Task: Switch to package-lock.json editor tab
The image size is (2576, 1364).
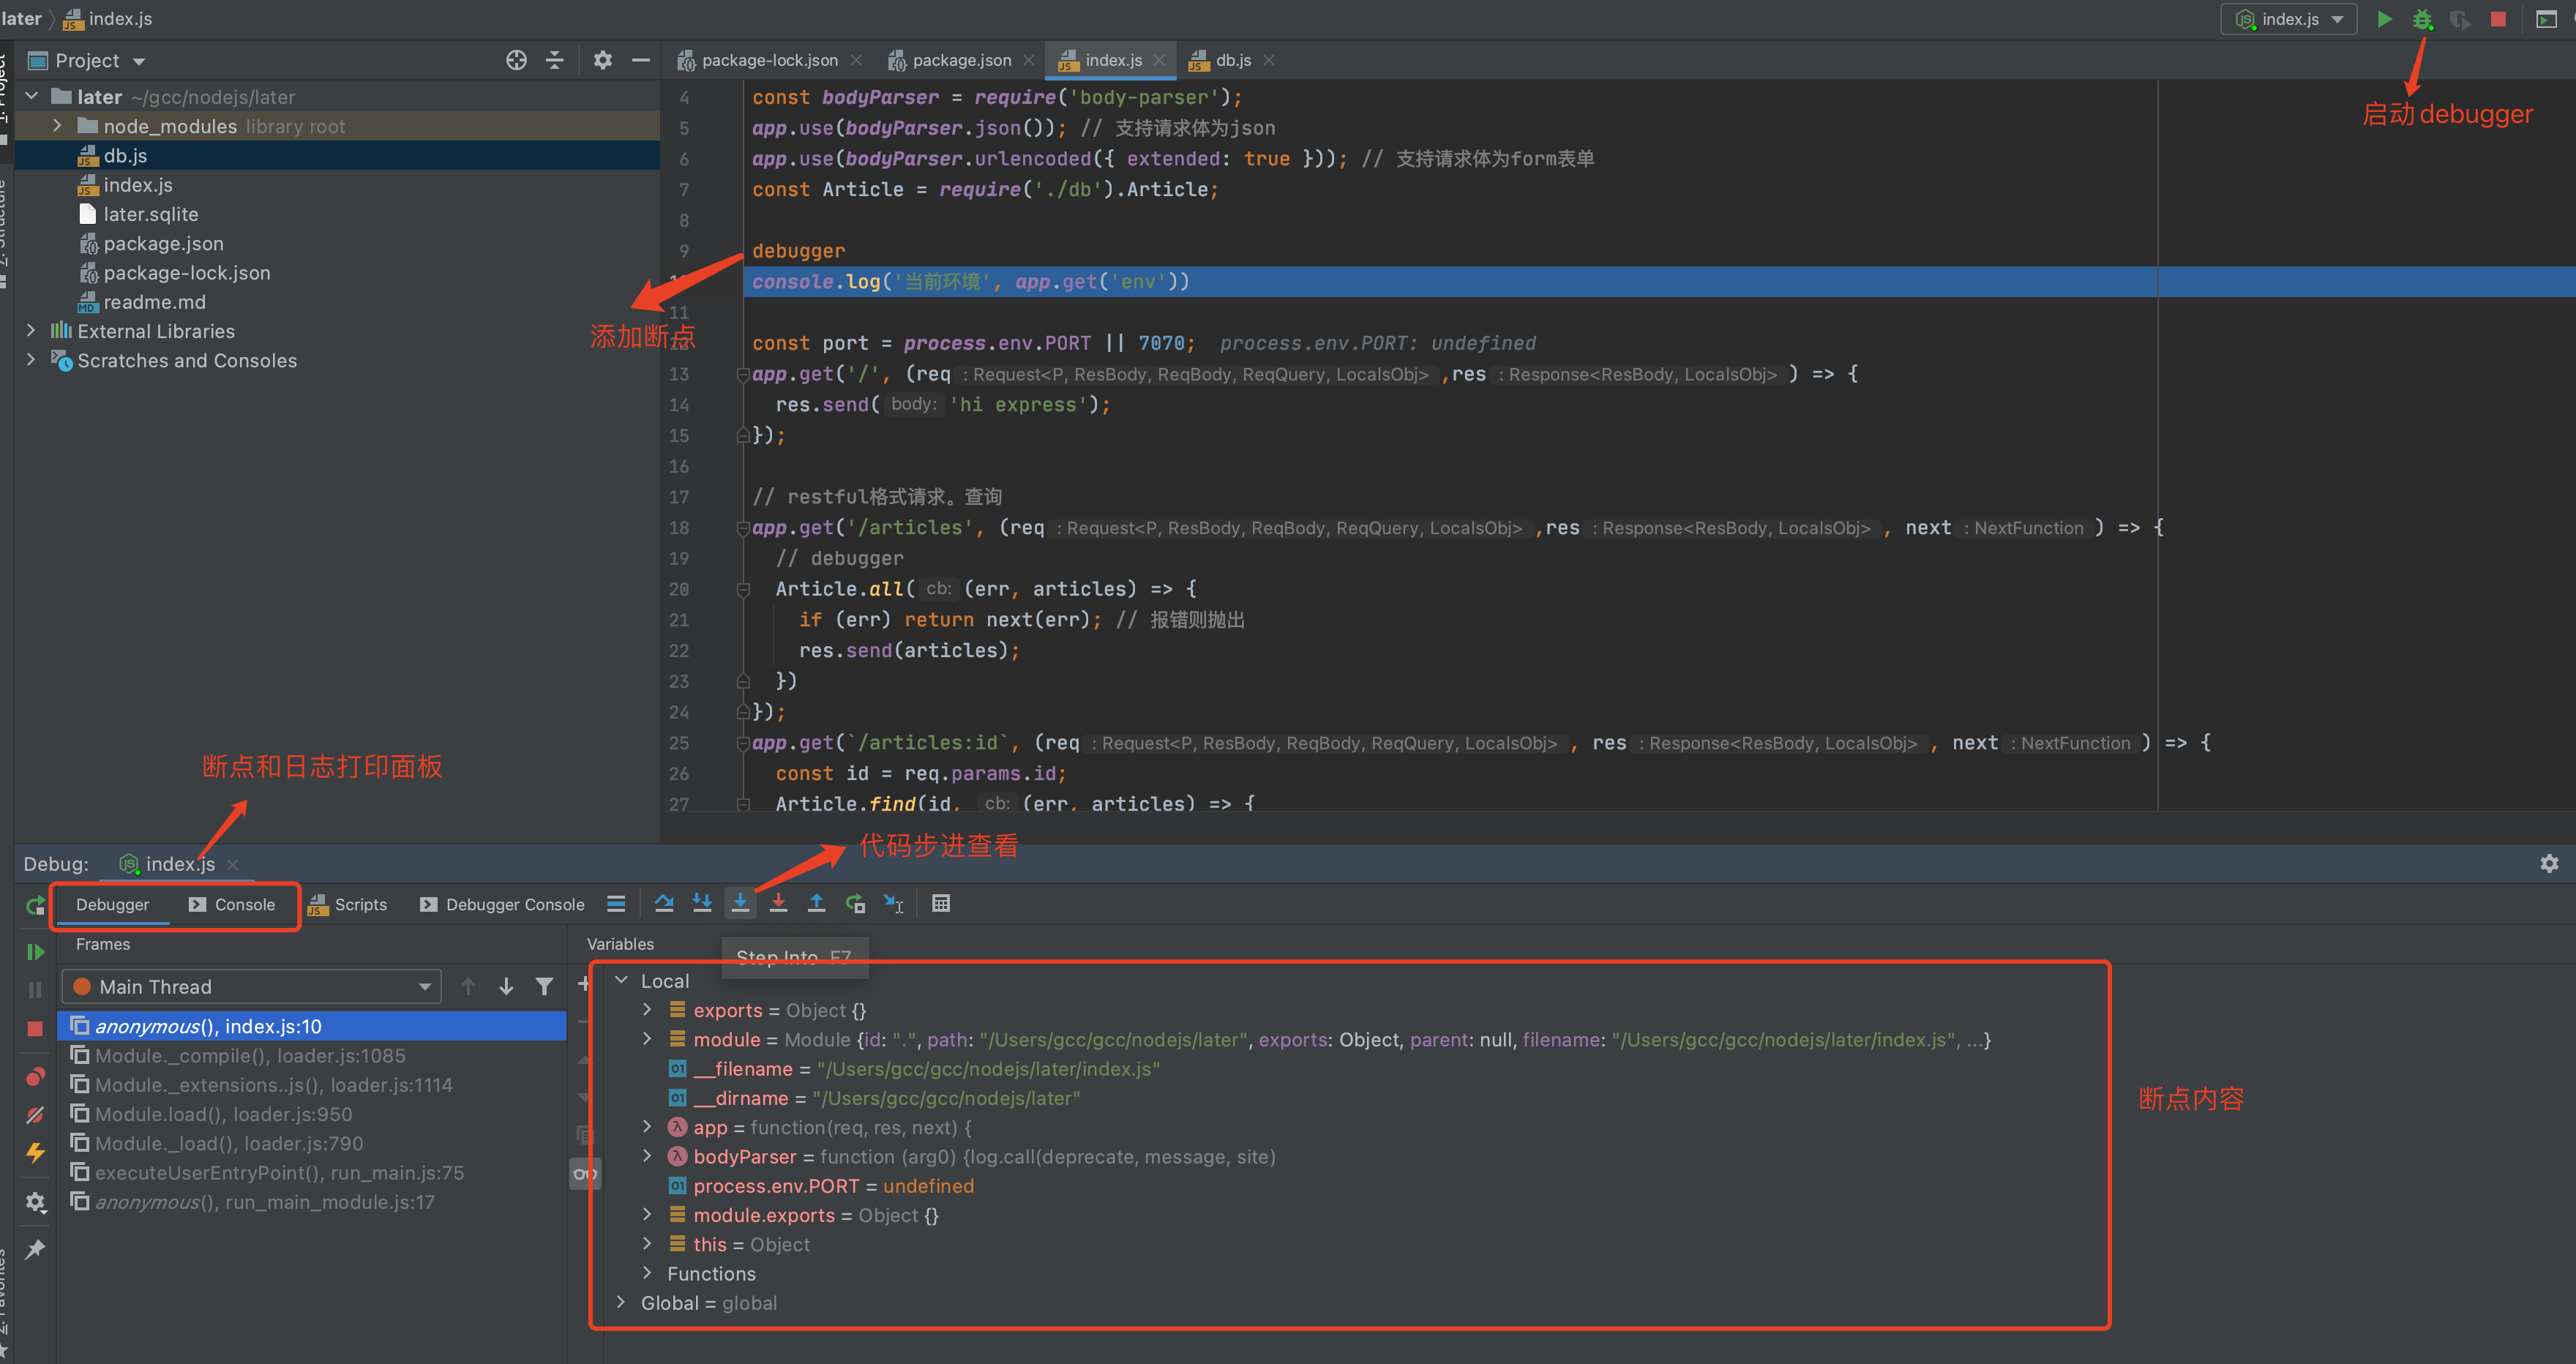Action: [x=770, y=60]
